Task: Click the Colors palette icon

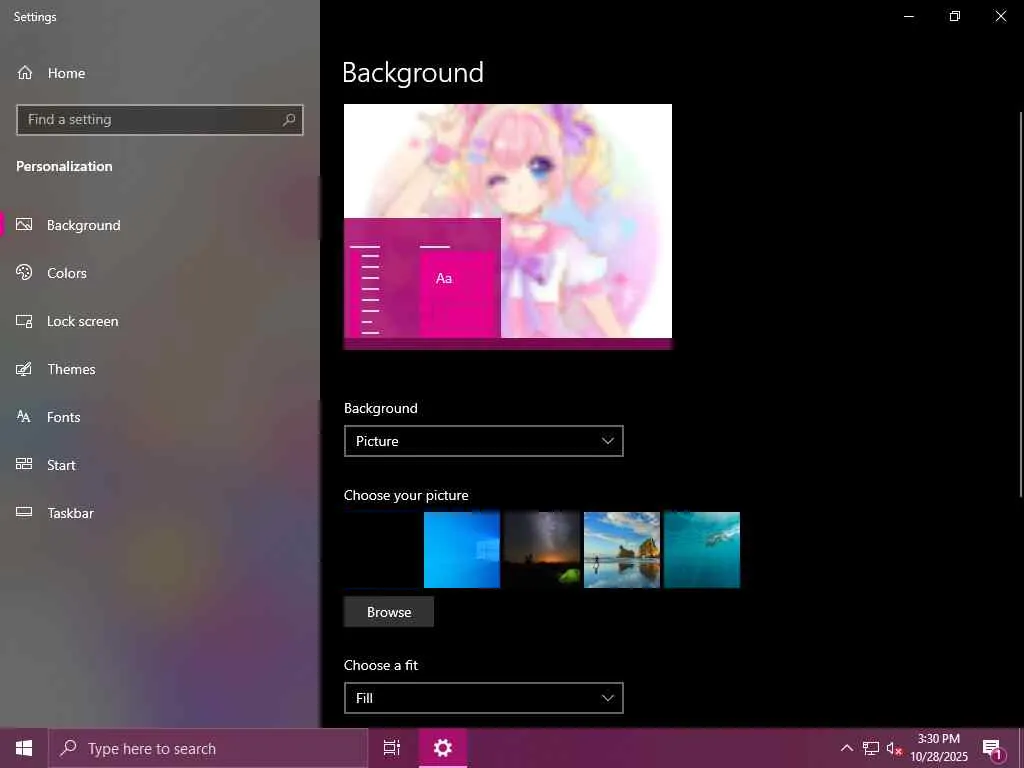Action: pos(24,272)
